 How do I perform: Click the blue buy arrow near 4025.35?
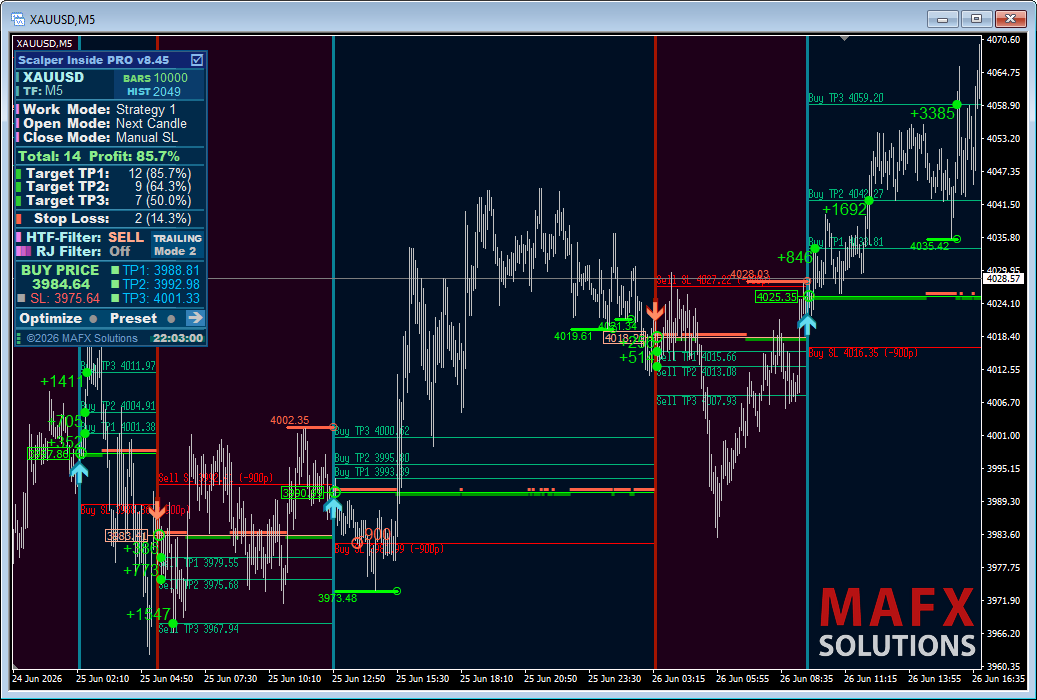tap(807, 324)
